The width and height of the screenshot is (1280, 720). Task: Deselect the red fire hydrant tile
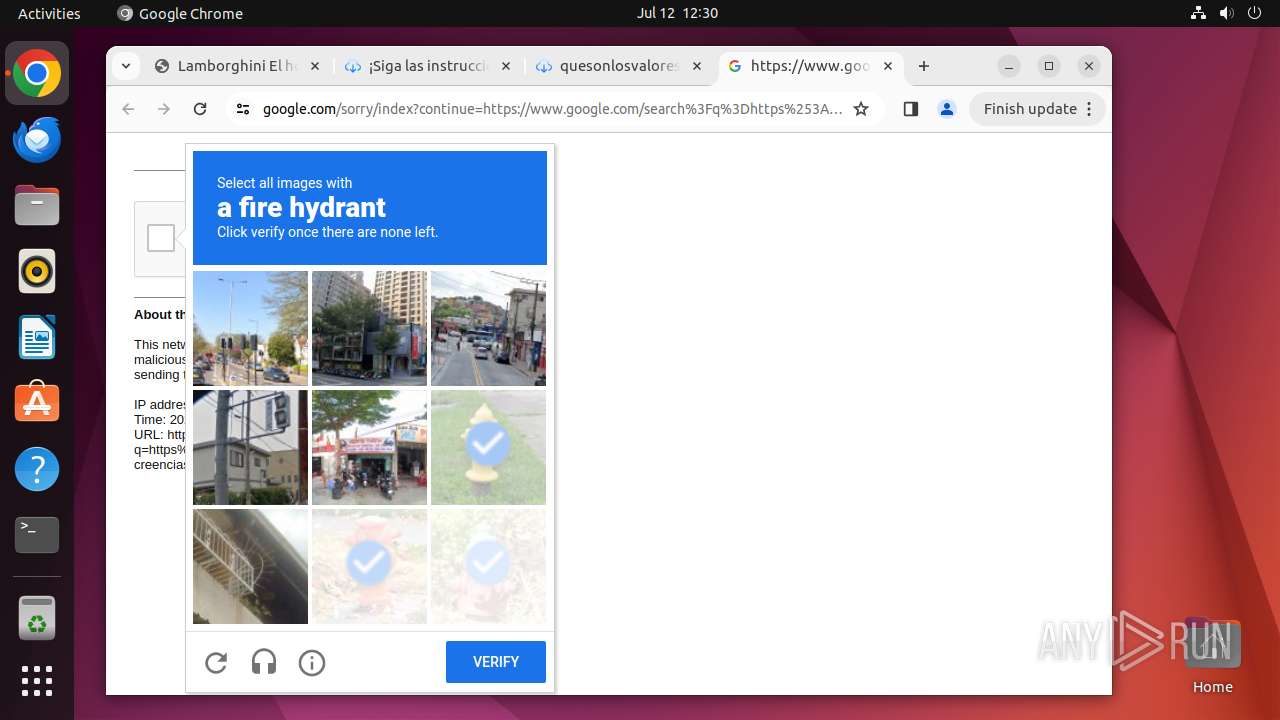(x=369, y=566)
